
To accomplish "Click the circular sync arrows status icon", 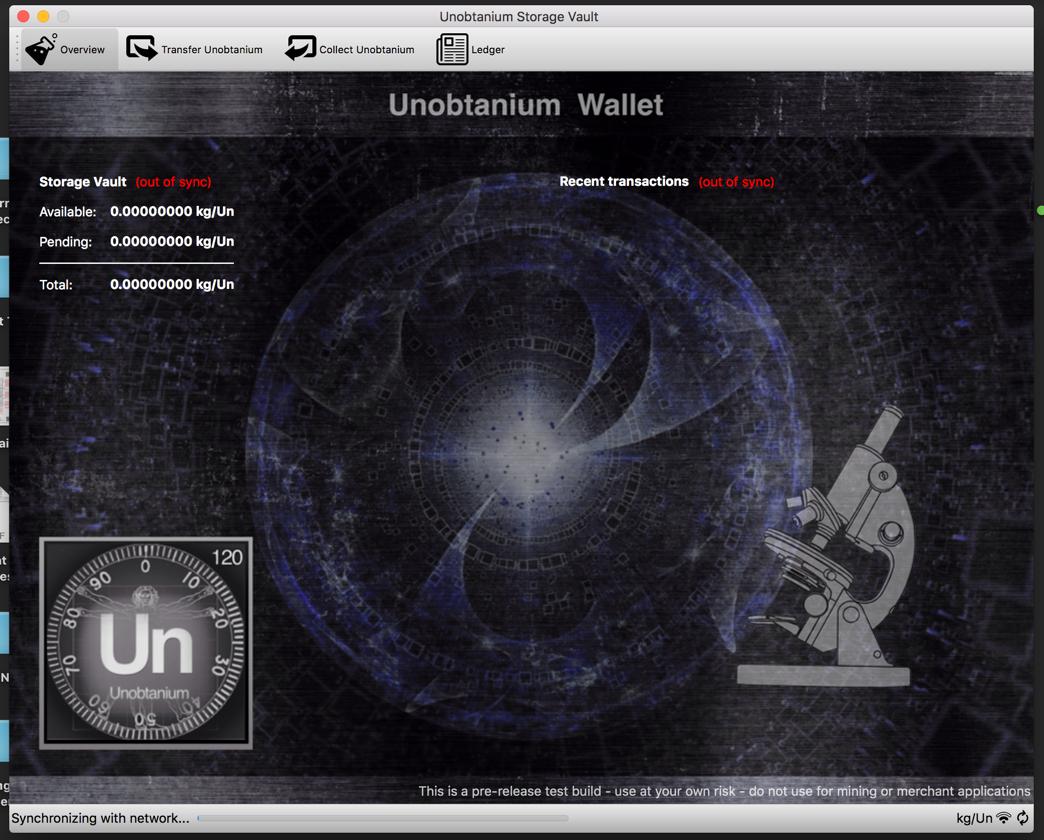I will 1023,818.
